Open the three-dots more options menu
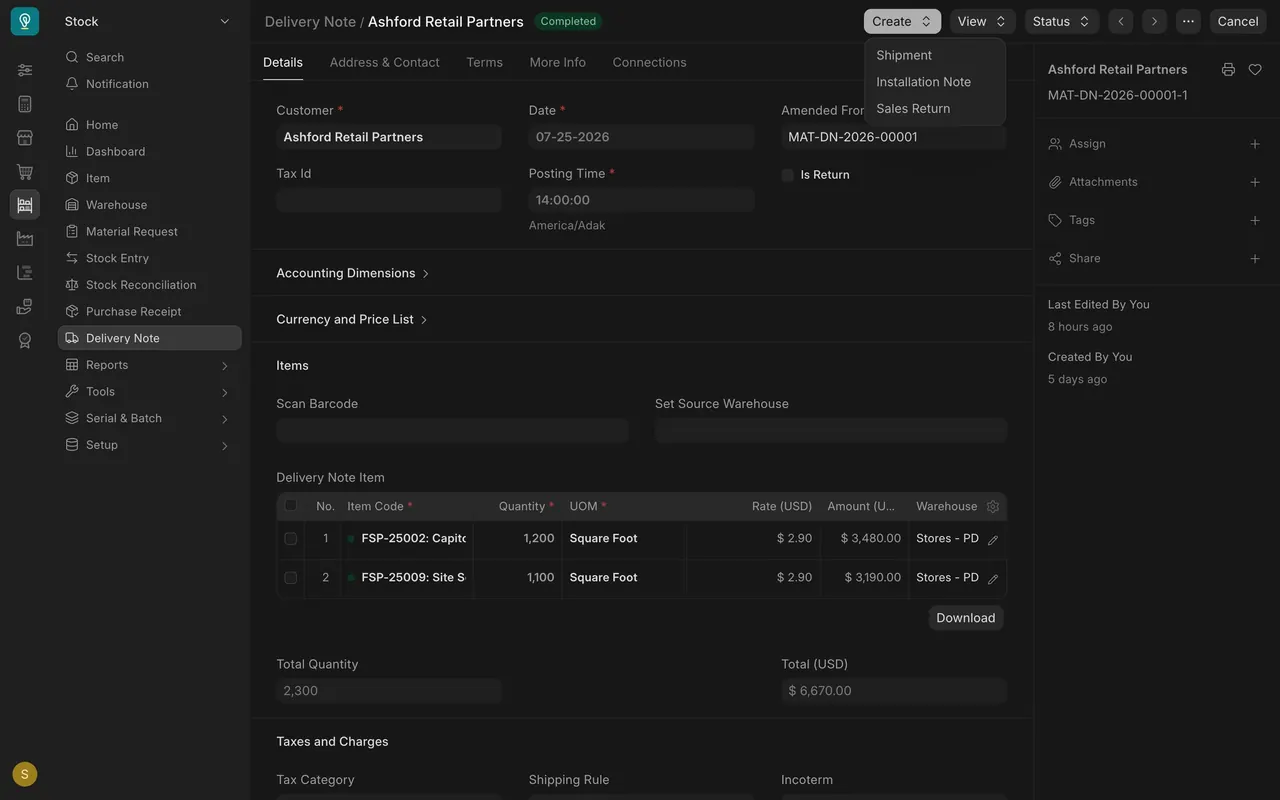The width and height of the screenshot is (1280, 800). pyautogui.click(x=1188, y=21)
